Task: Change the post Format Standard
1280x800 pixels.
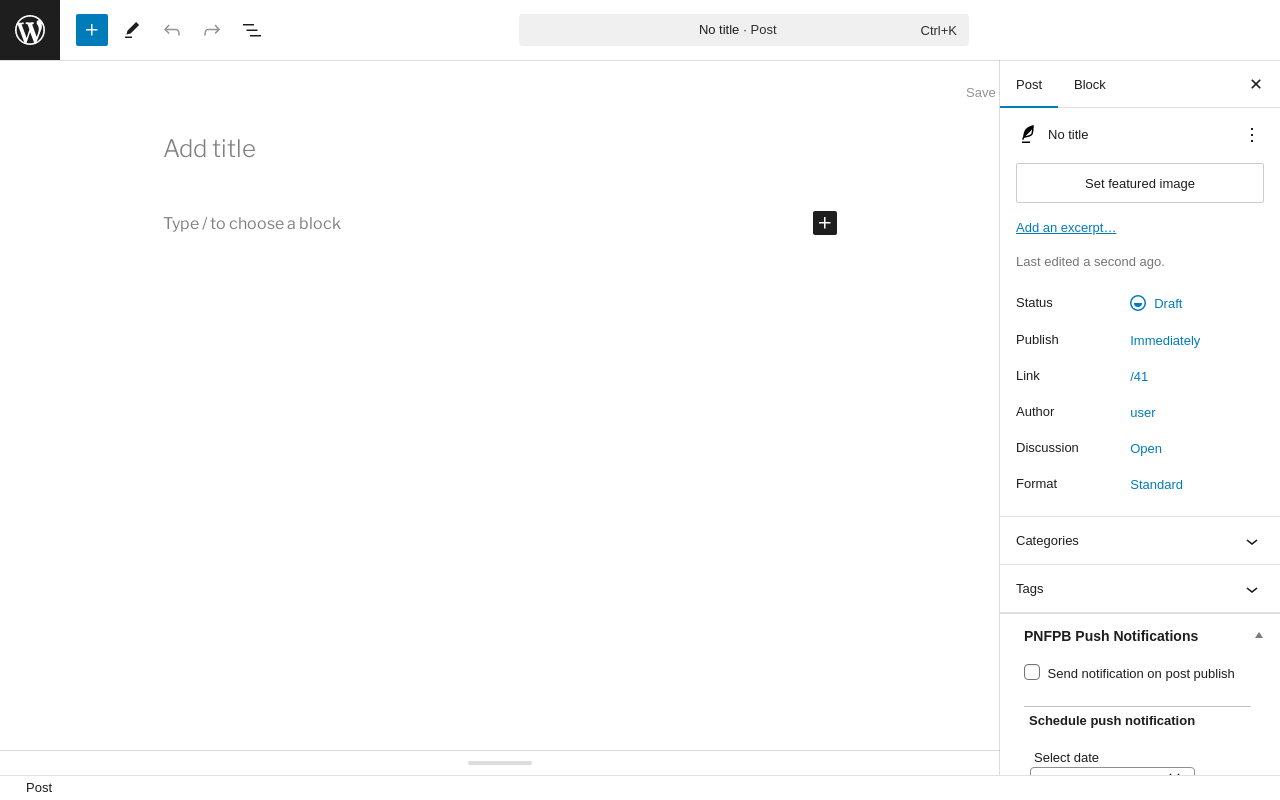Action: (1156, 484)
